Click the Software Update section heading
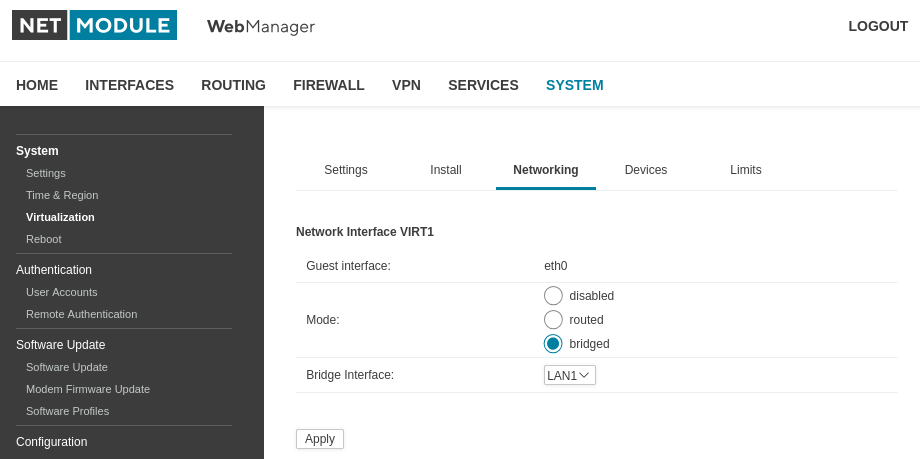Image resolution: width=920 pixels, height=459 pixels. tap(60, 345)
